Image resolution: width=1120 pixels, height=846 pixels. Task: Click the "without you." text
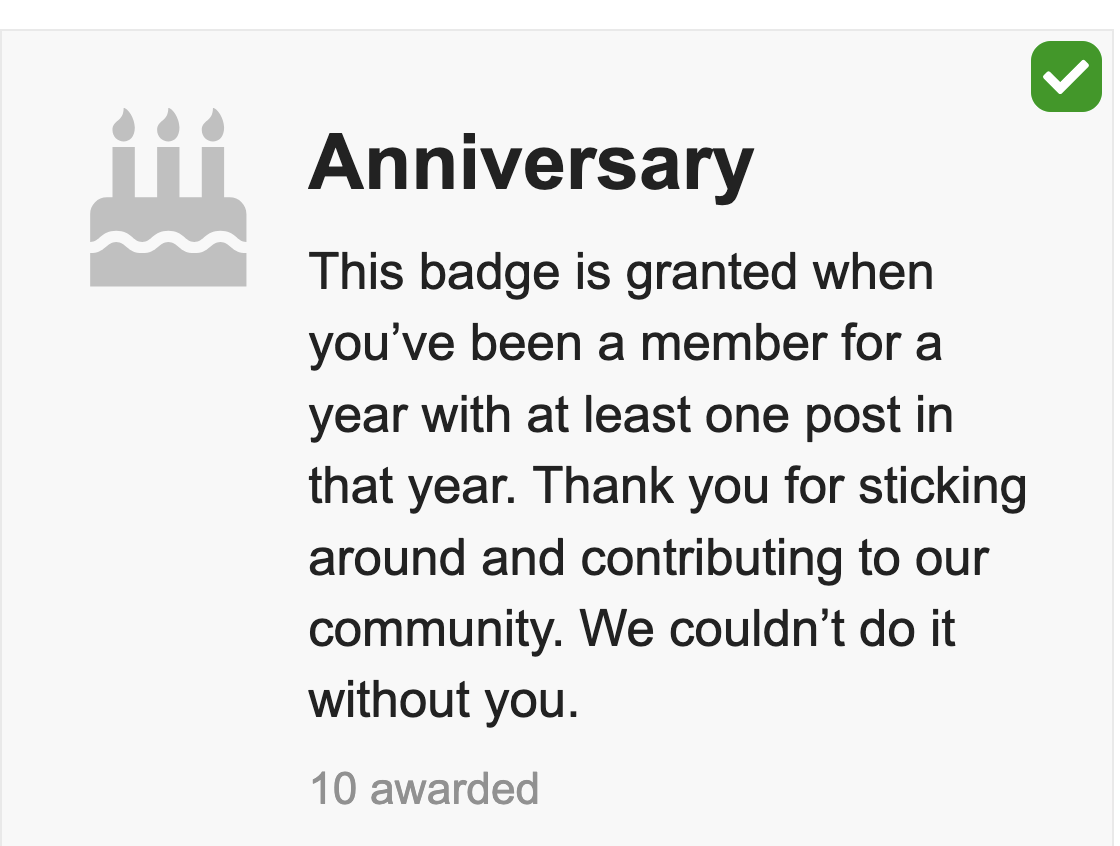pyautogui.click(x=443, y=700)
